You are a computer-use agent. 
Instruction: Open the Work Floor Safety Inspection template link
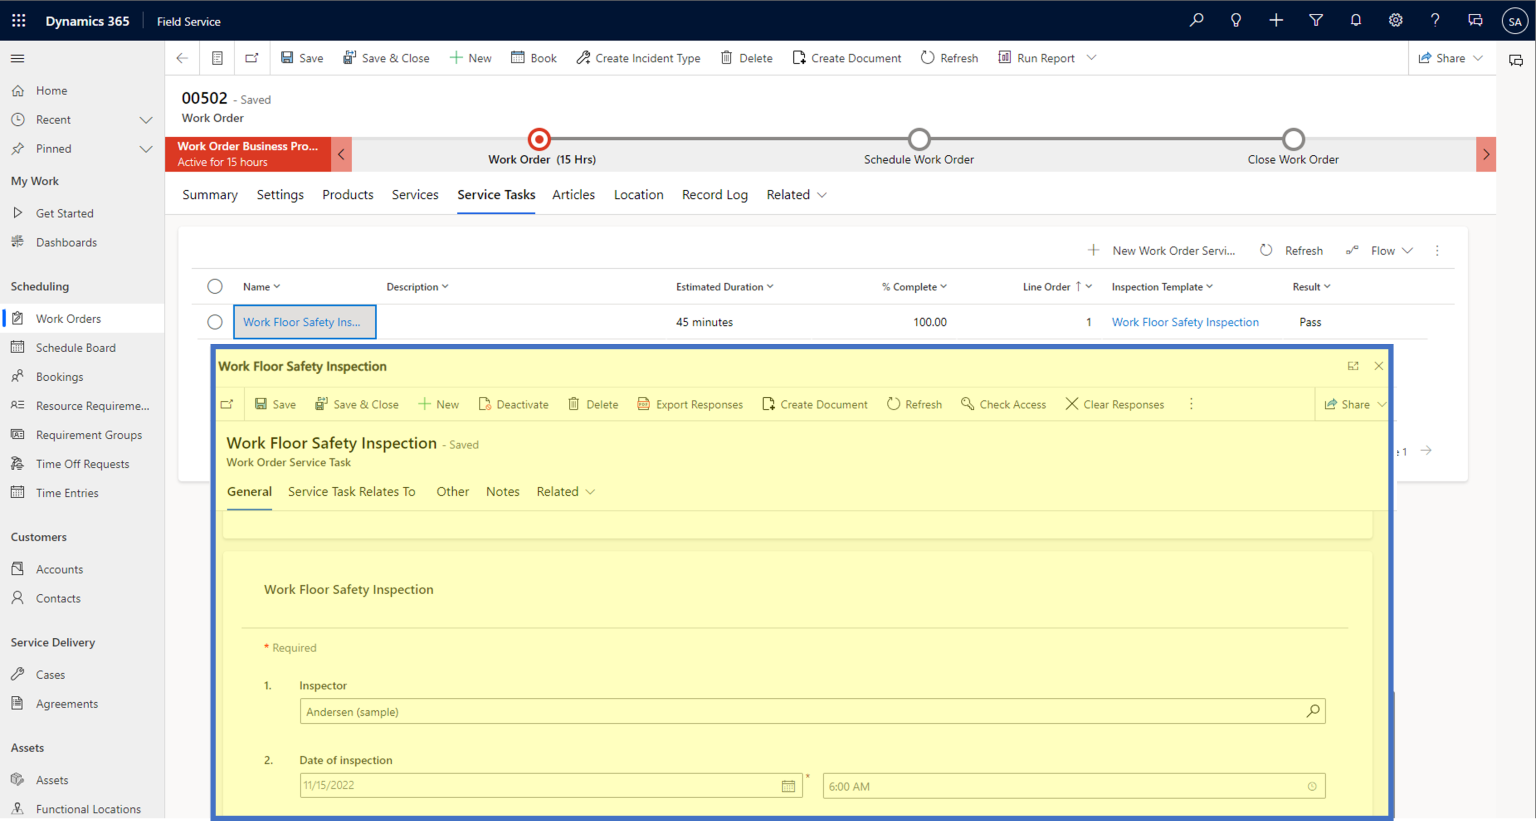pos(1185,321)
